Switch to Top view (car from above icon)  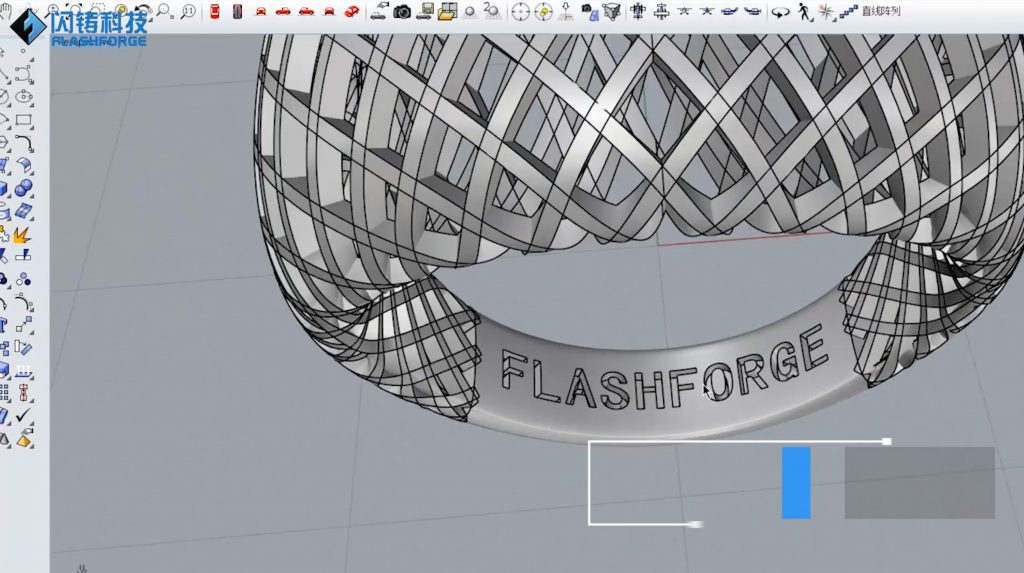215,11
